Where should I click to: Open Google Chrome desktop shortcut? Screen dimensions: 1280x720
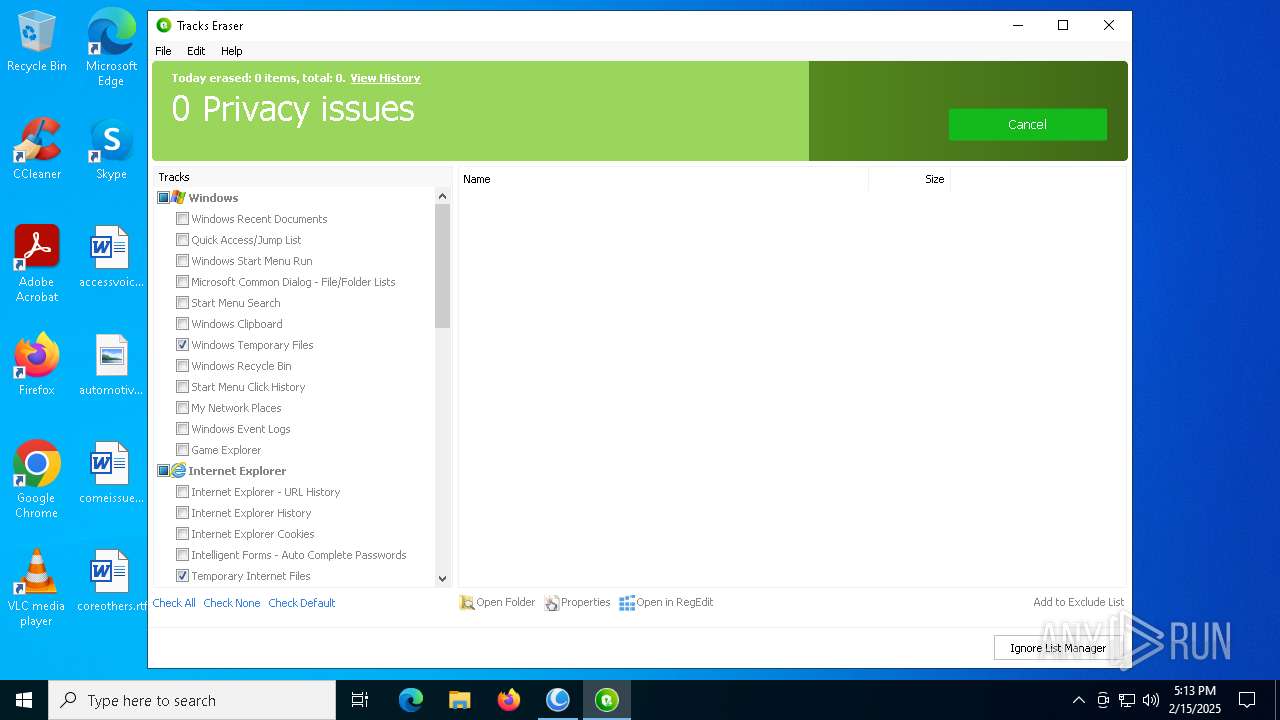(x=37, y=480)
